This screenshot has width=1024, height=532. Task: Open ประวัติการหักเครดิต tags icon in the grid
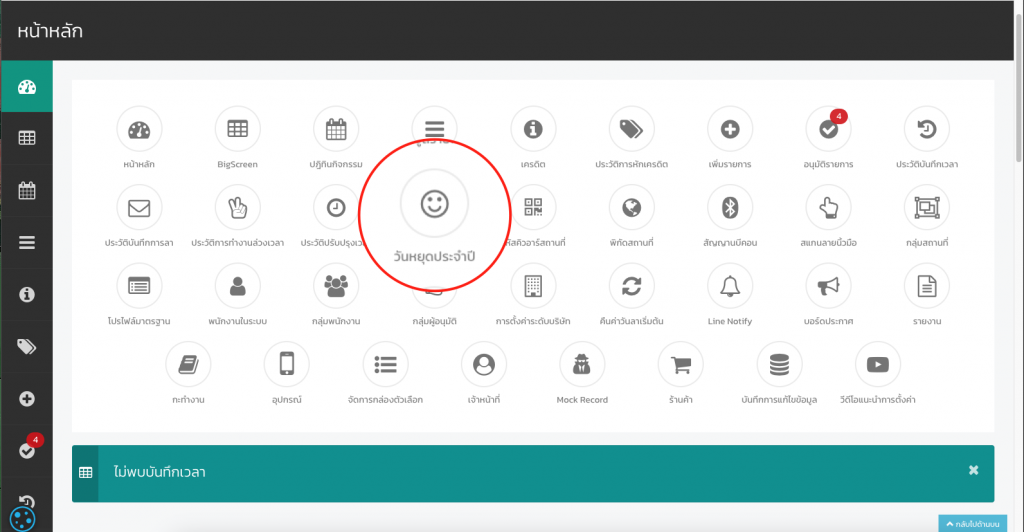(632, 129)
